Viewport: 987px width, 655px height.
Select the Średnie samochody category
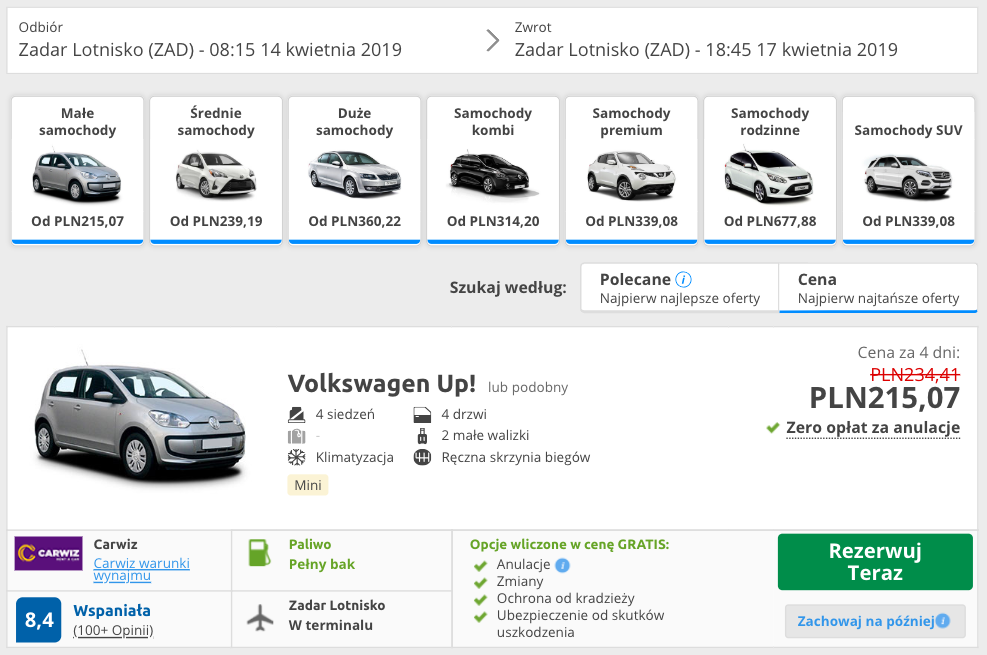click(x=216, y=170)
